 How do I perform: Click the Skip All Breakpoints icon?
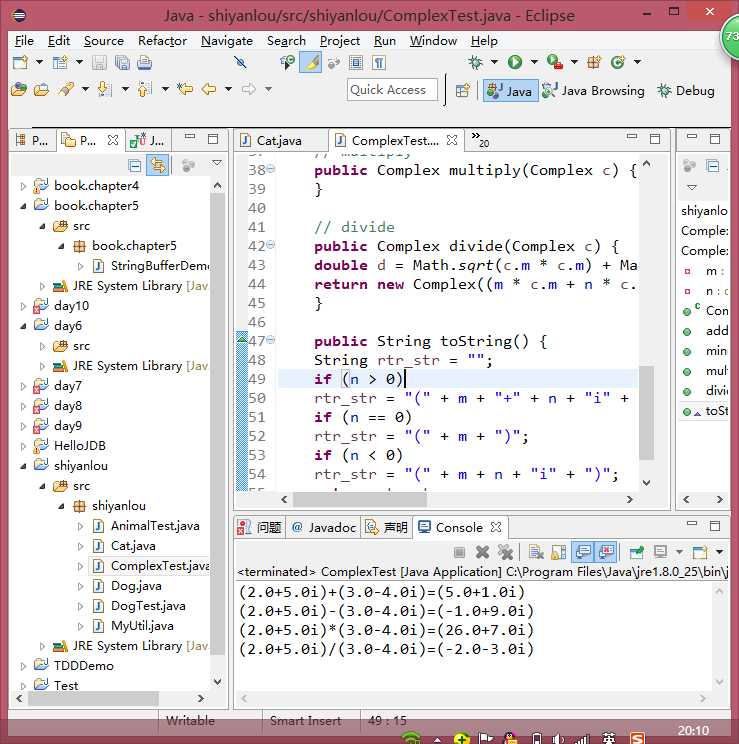(x=240, y=62)
